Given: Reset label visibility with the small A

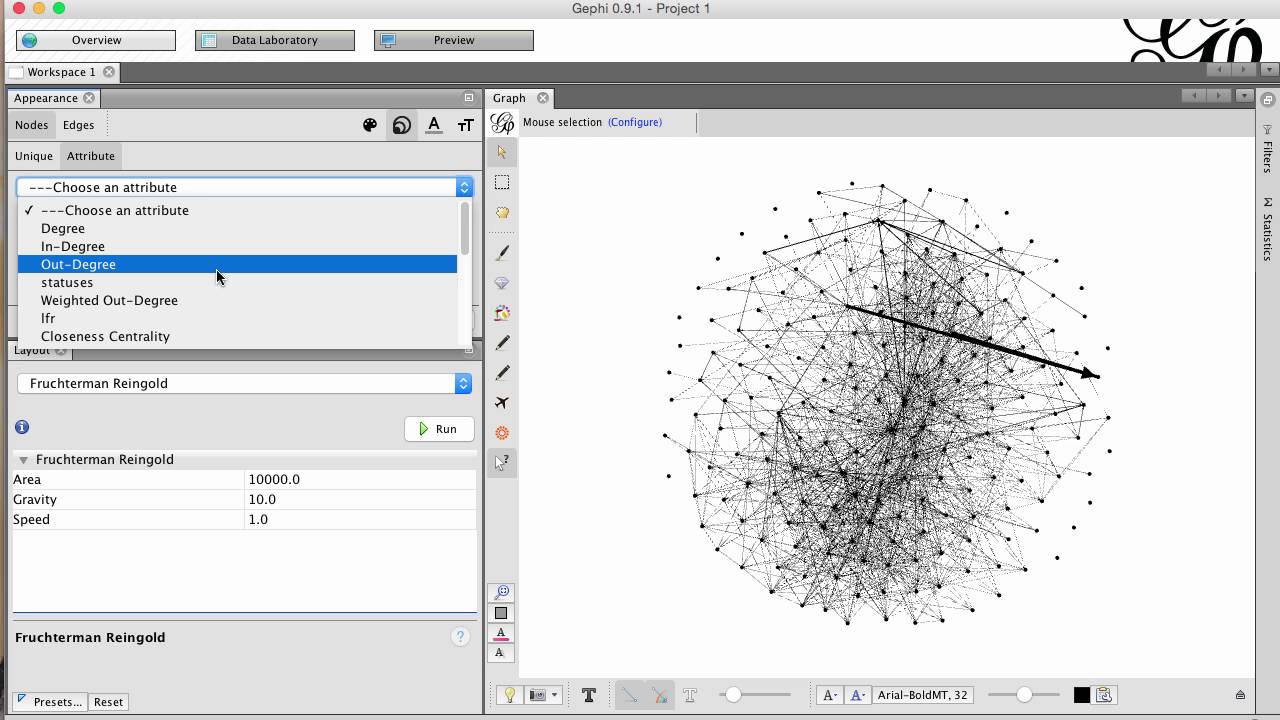Looking at the screenshot, I should [501, 653].
